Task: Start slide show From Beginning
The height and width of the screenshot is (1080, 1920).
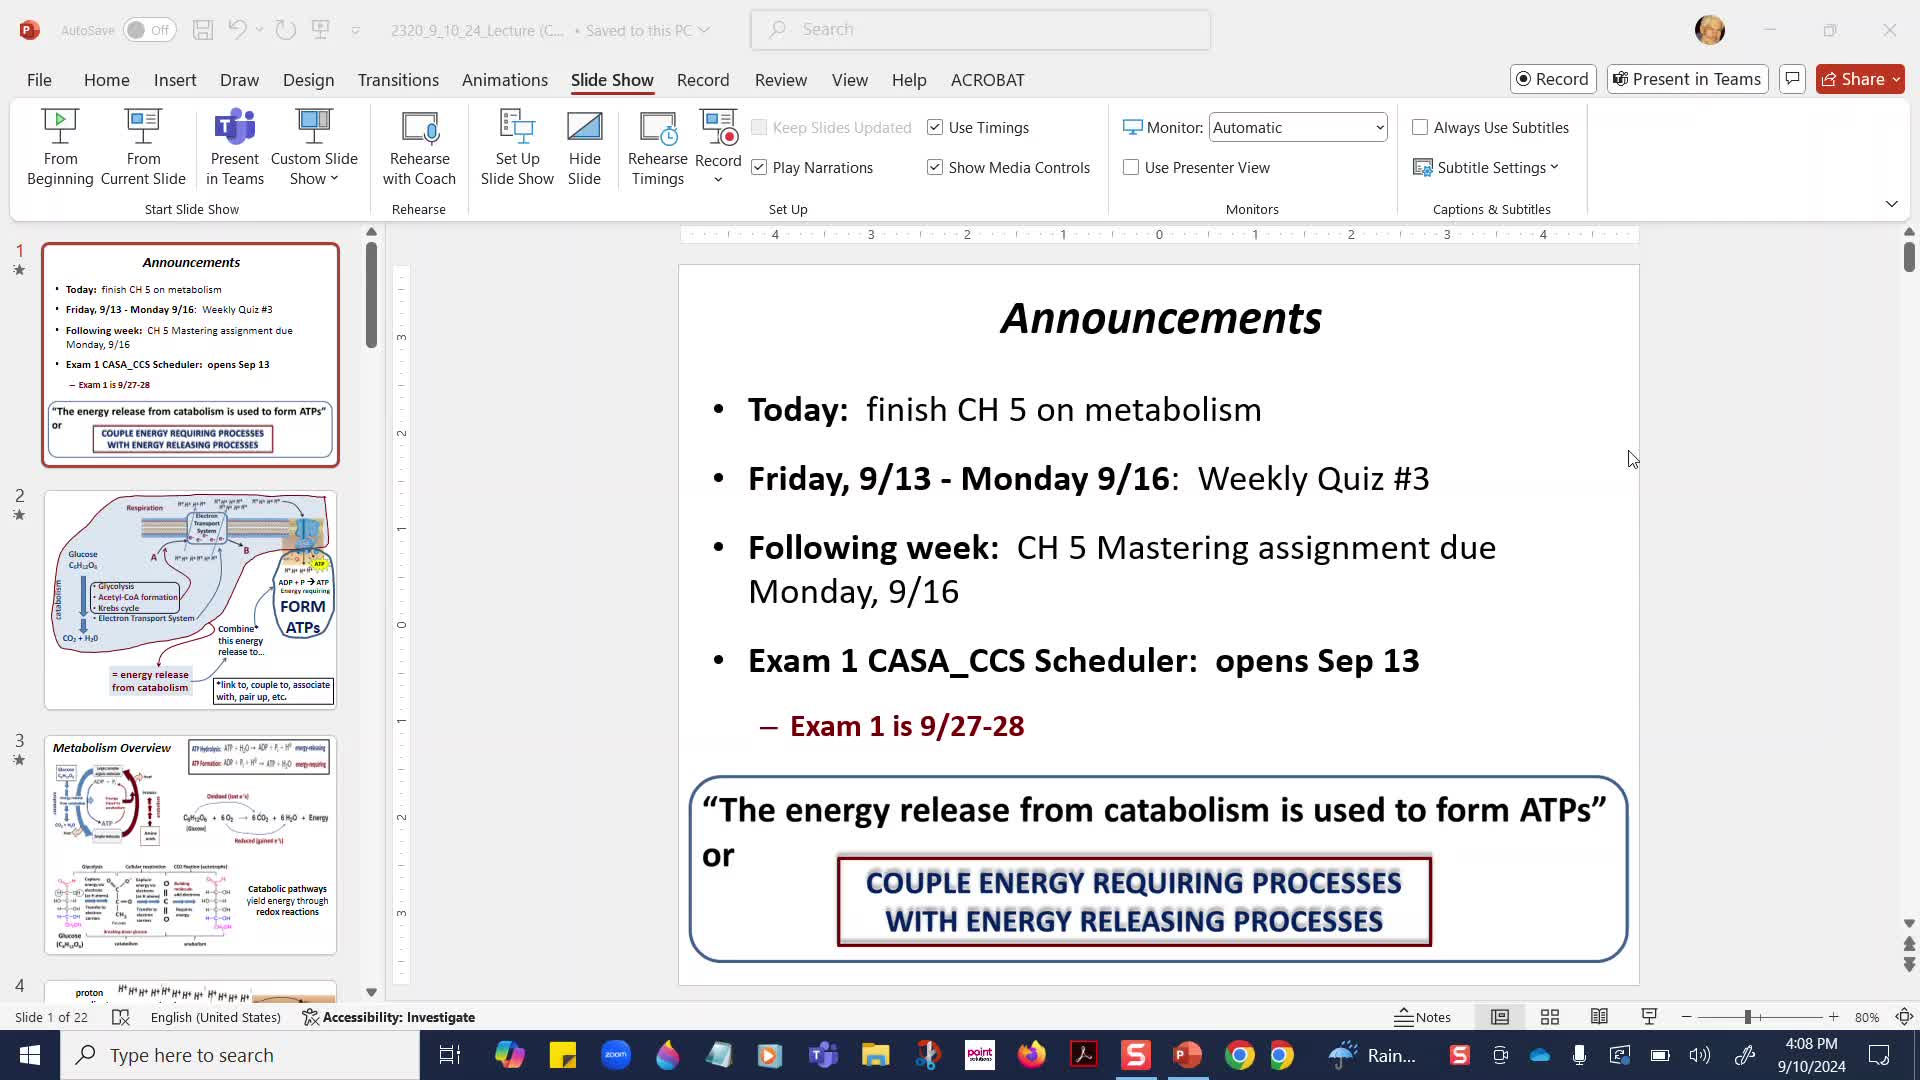Action: tap(60, 147)
